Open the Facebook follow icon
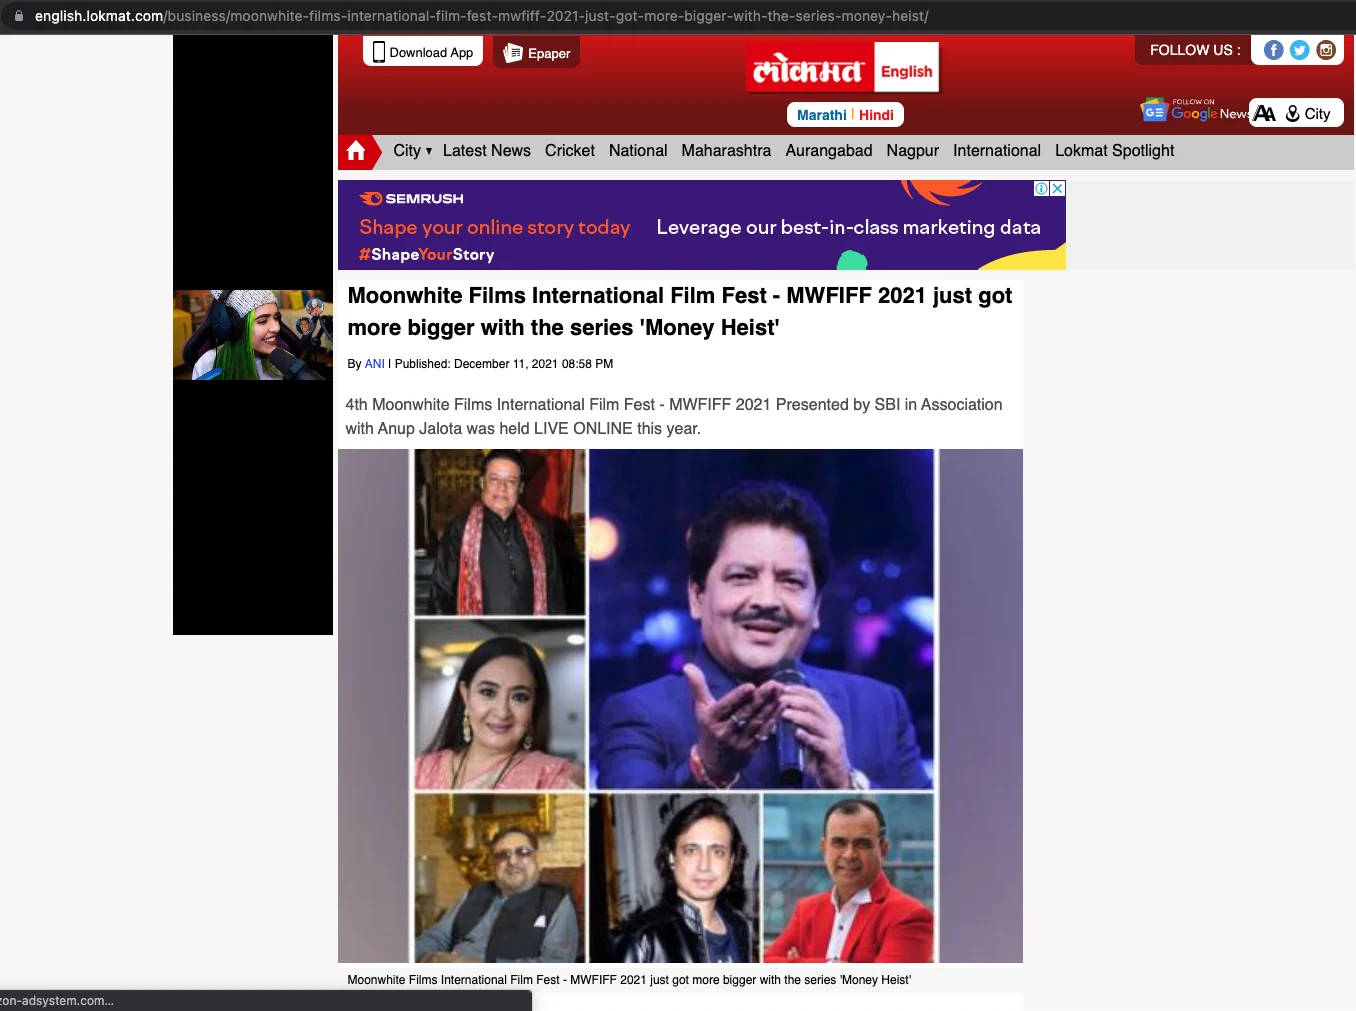Viewport: 1356px width, 1011px height. coord(1273,50)
